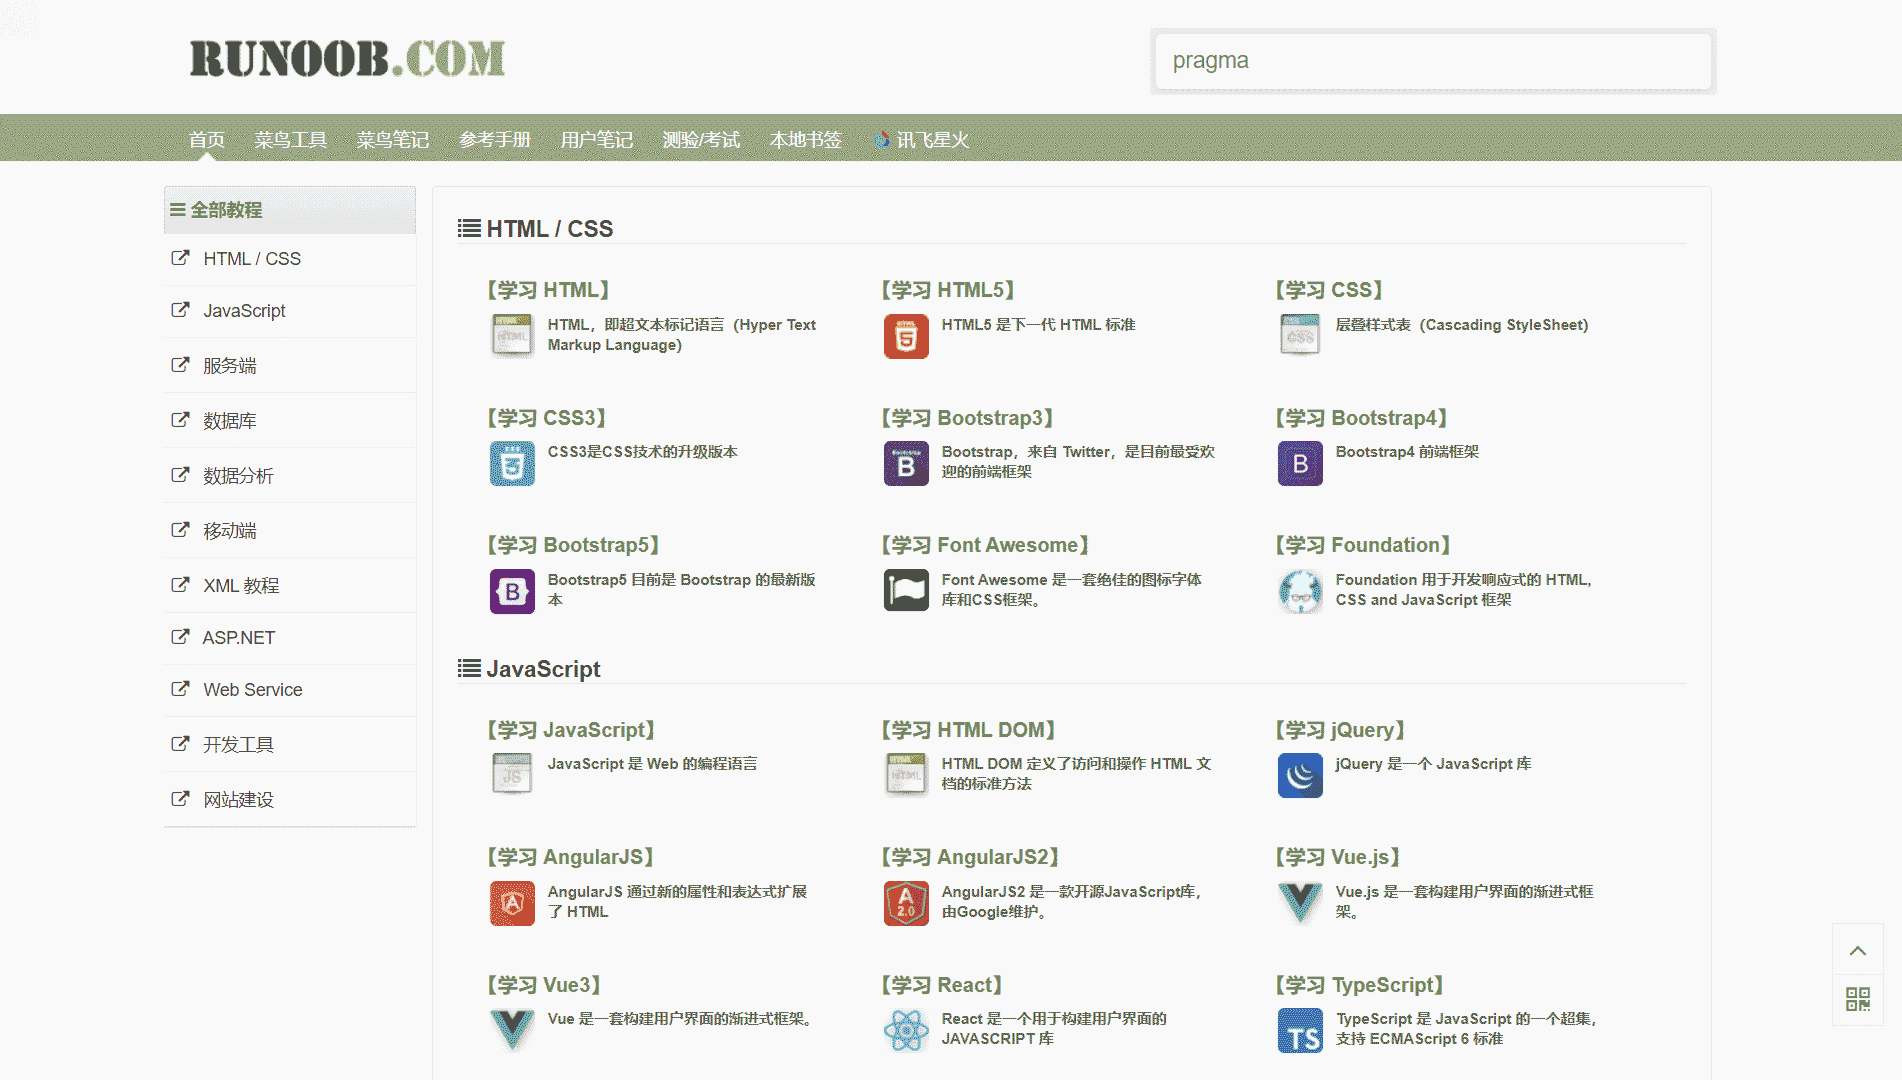Open the 【学习 Bootstrap4】 heading link
The height and width of the screenshot is (1080, 1902).
click(1361, 418)
